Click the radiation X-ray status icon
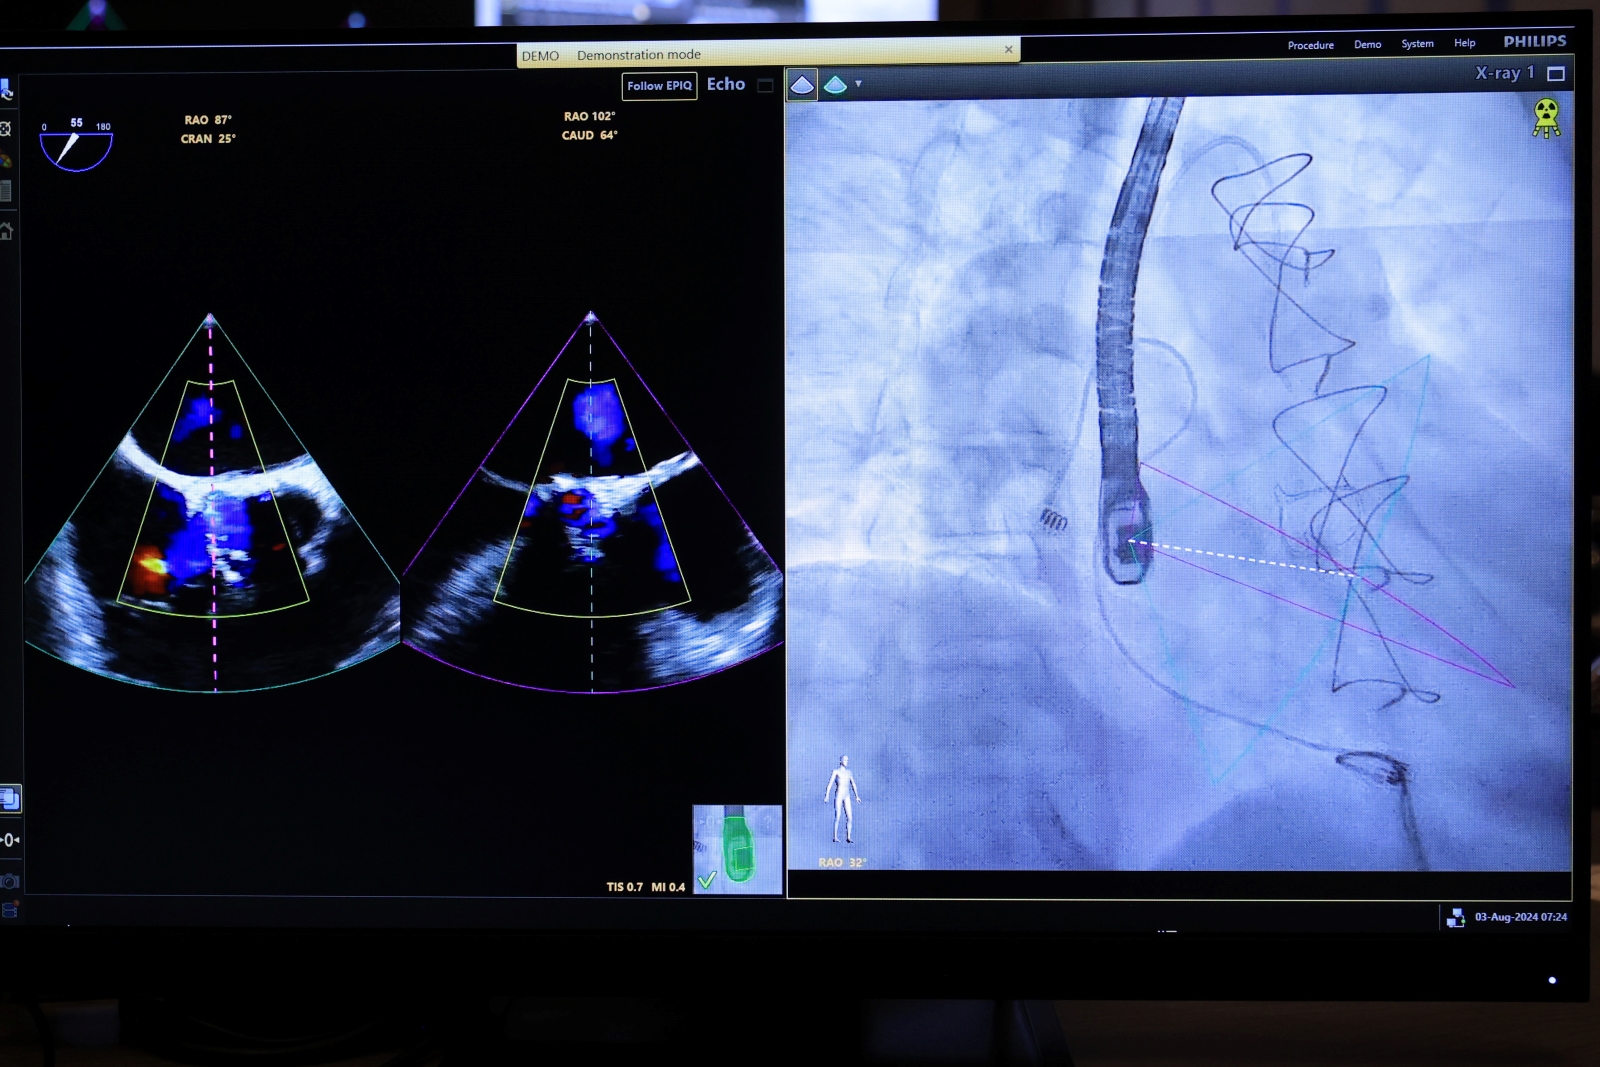Viewport: 1600px width, 1067px height. [1546, 118]
